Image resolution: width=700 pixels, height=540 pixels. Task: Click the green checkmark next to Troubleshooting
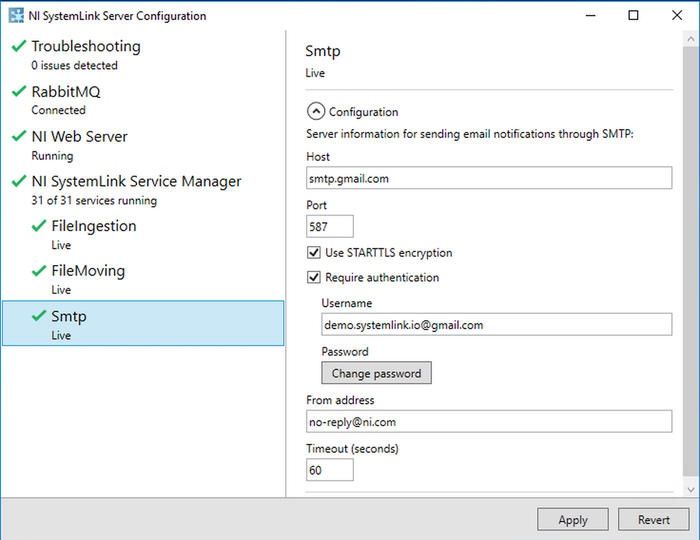point(19,46)
